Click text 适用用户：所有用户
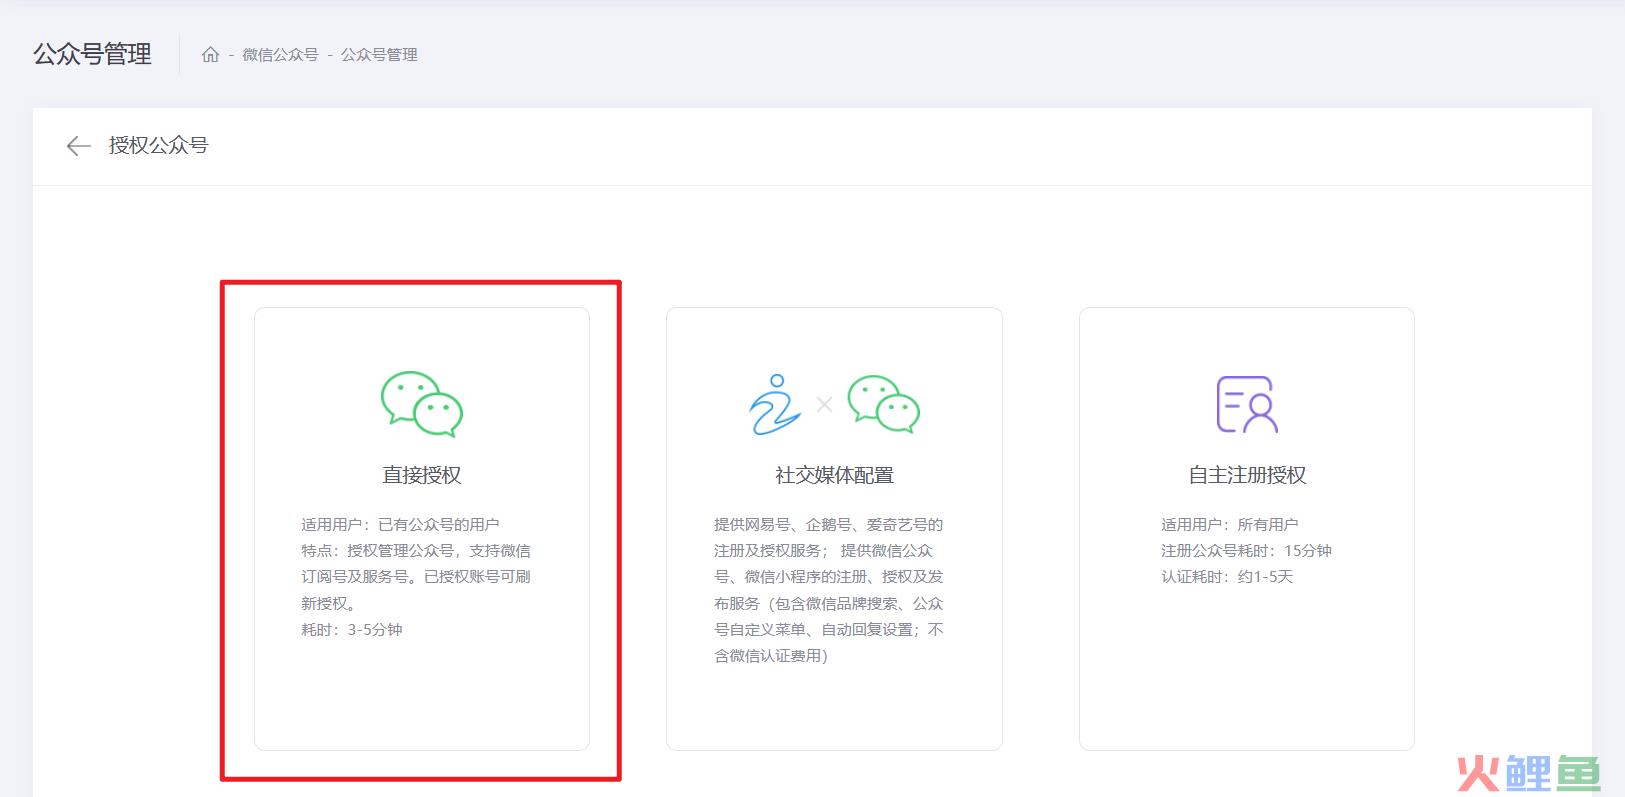The image size is (1625, 797). point(1230,524)
